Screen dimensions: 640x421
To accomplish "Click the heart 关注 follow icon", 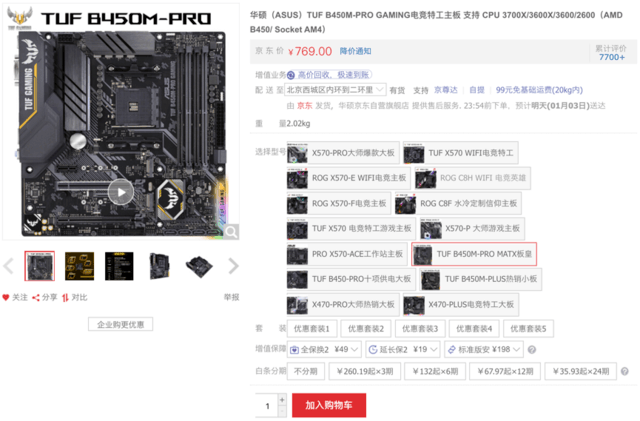I will [x=6, y=298].
